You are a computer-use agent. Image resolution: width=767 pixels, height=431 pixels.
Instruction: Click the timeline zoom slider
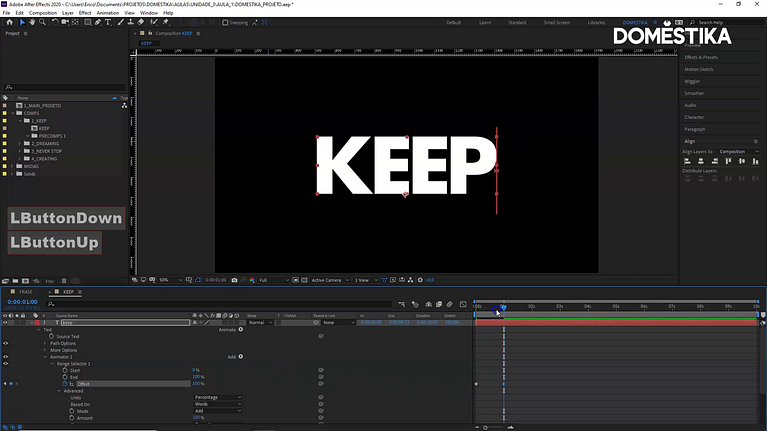(486, 428)
